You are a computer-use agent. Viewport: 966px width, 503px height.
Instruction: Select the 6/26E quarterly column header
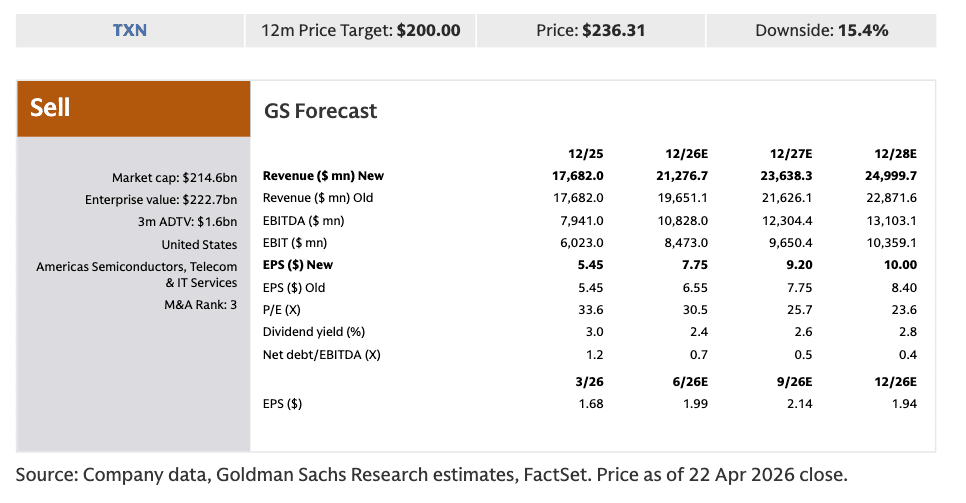(686, 381)
